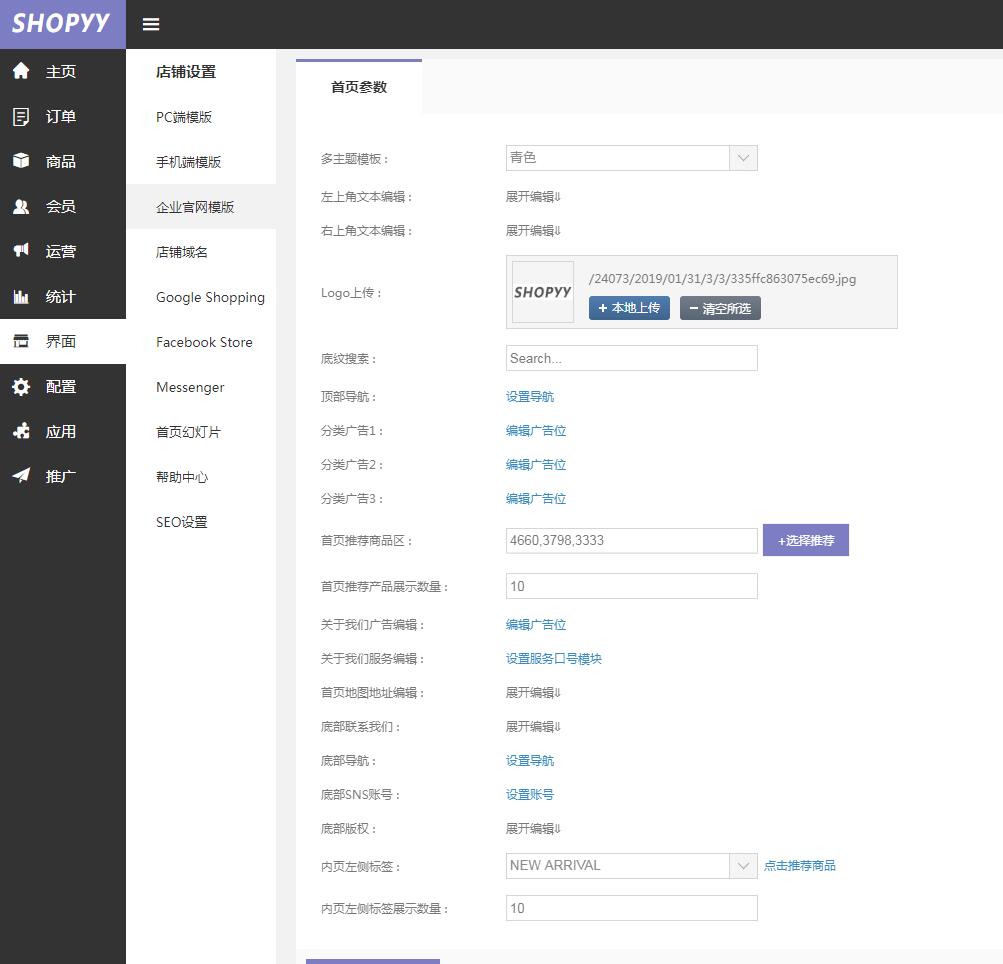Screen dimensions: 1003x964
Task: Focus the 首页推荐商品区 input field
Action: pyautogui.click(x=631, y=541)
